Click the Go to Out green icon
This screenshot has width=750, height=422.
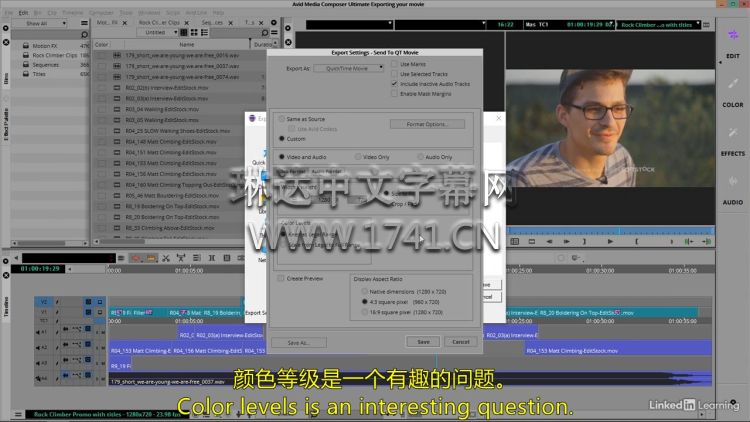point(706,242)
